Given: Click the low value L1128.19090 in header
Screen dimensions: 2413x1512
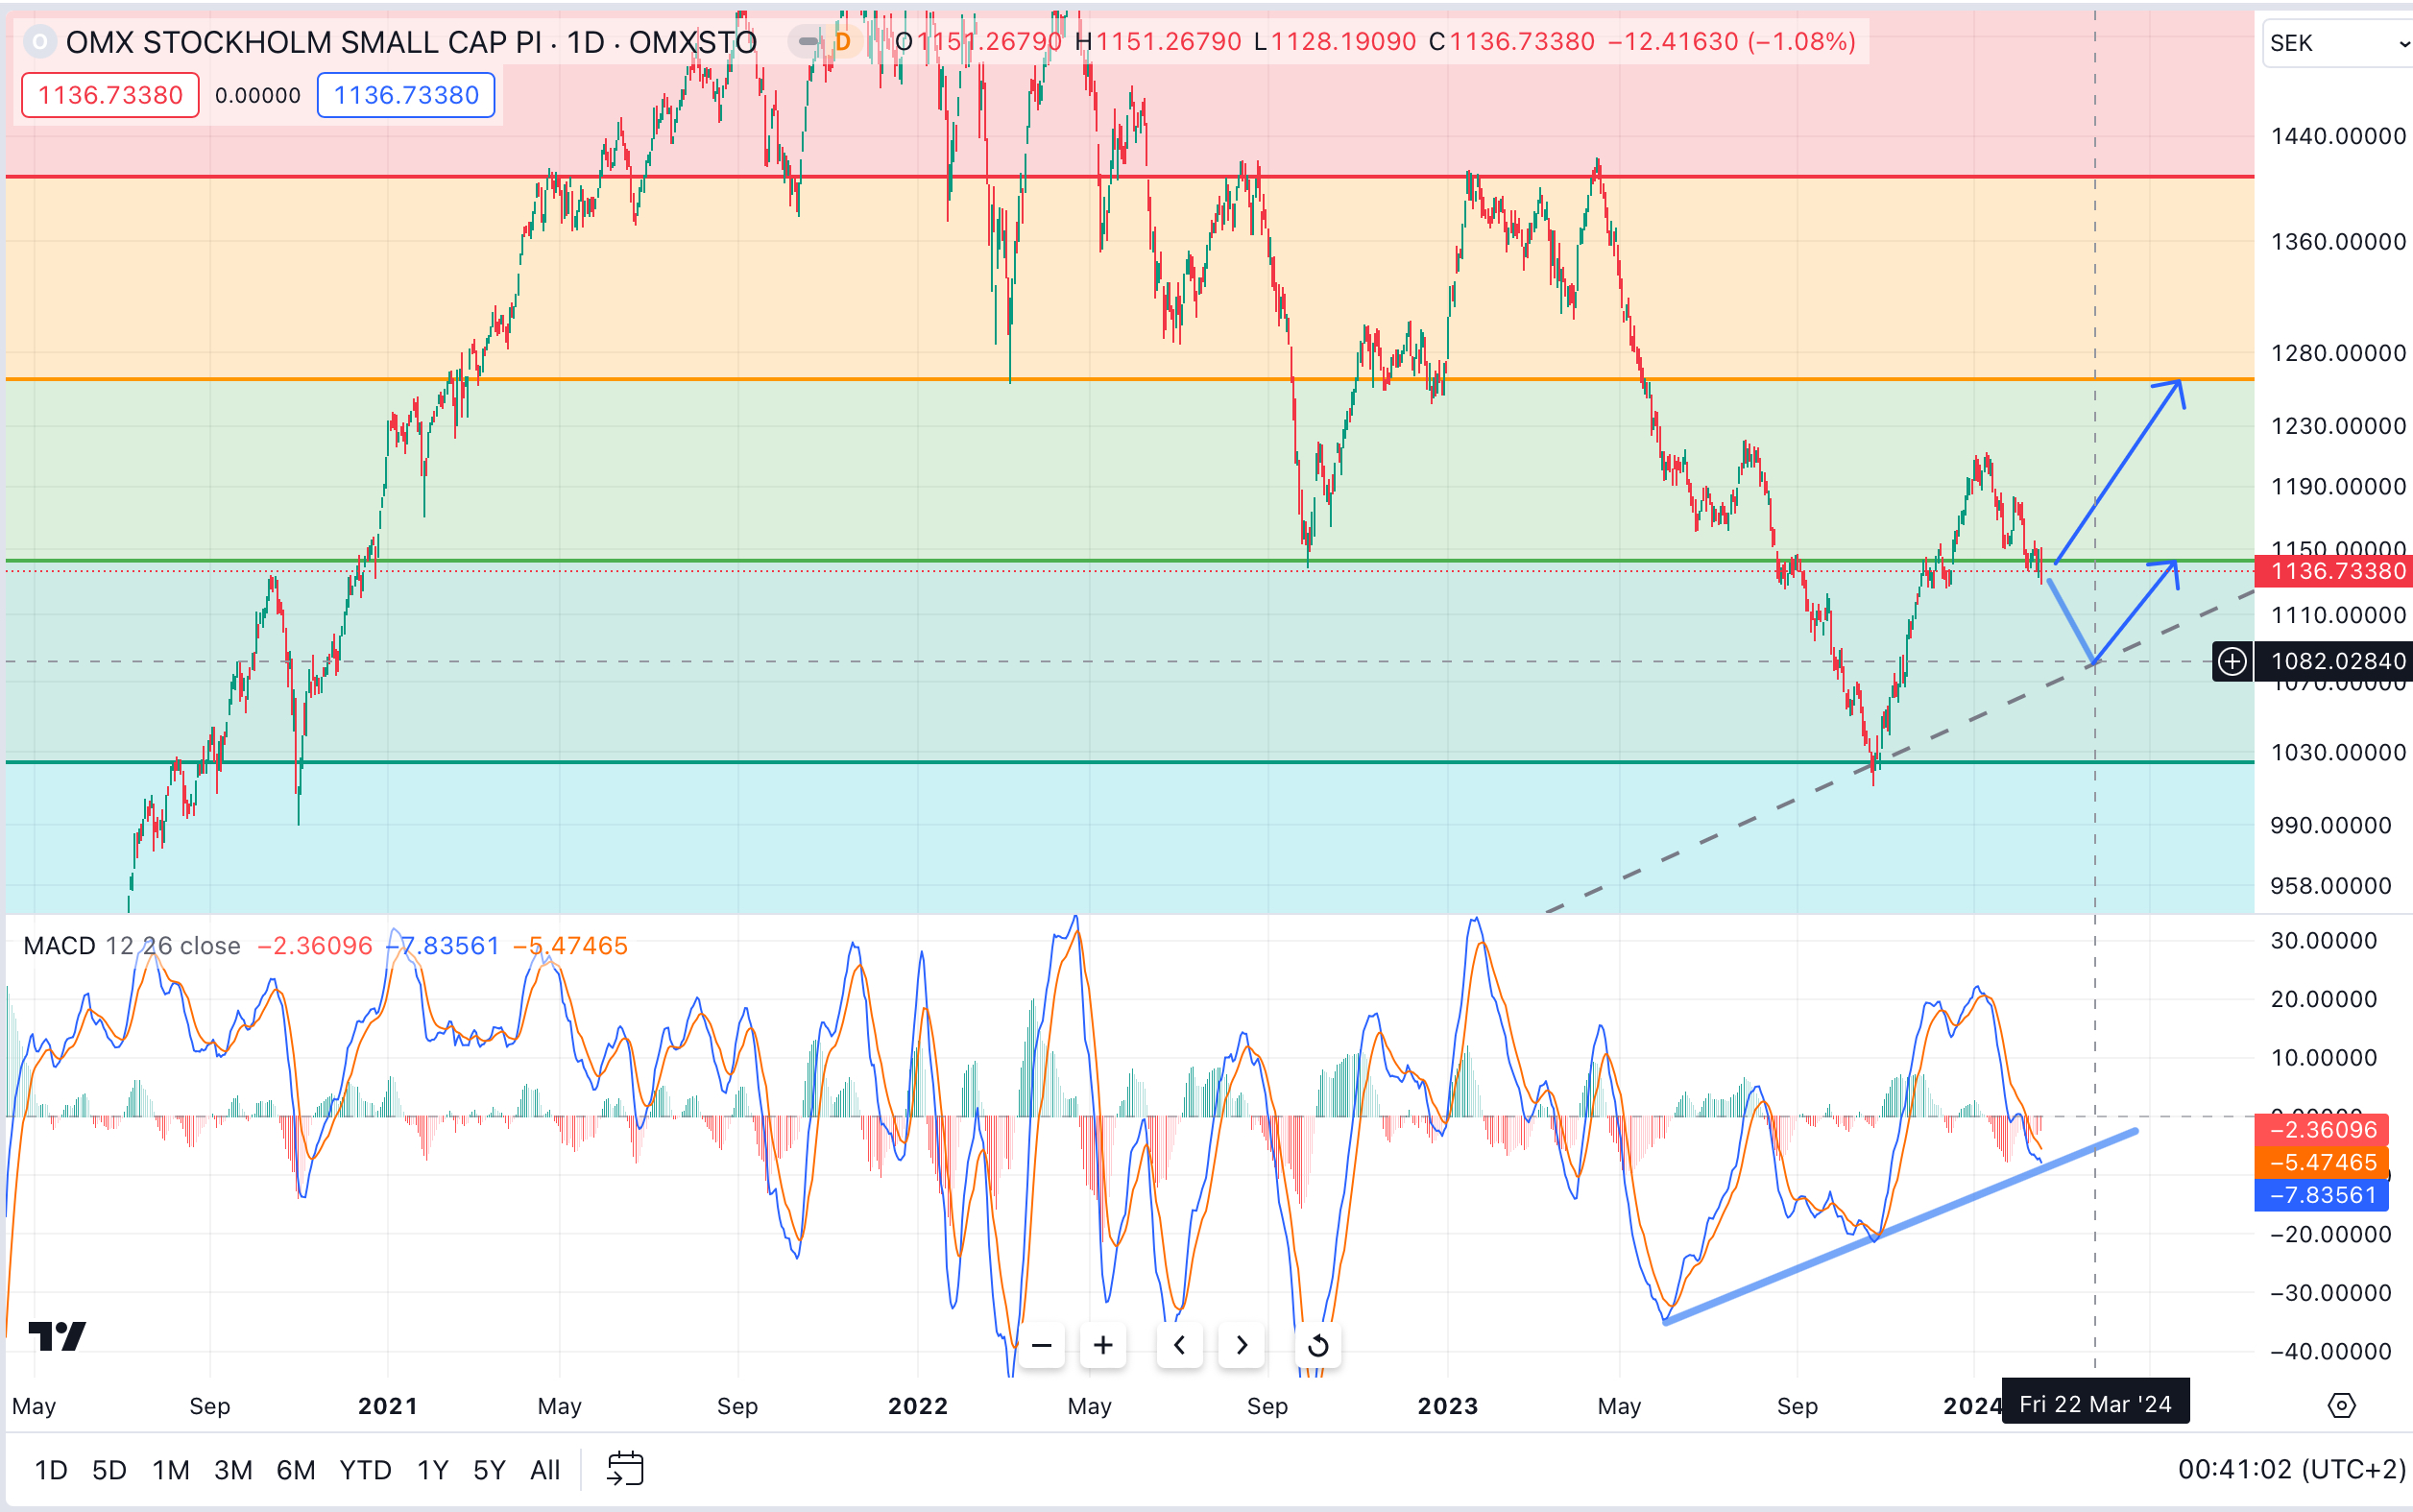Looking at the screenshot, I should [x=1335, y=42].
